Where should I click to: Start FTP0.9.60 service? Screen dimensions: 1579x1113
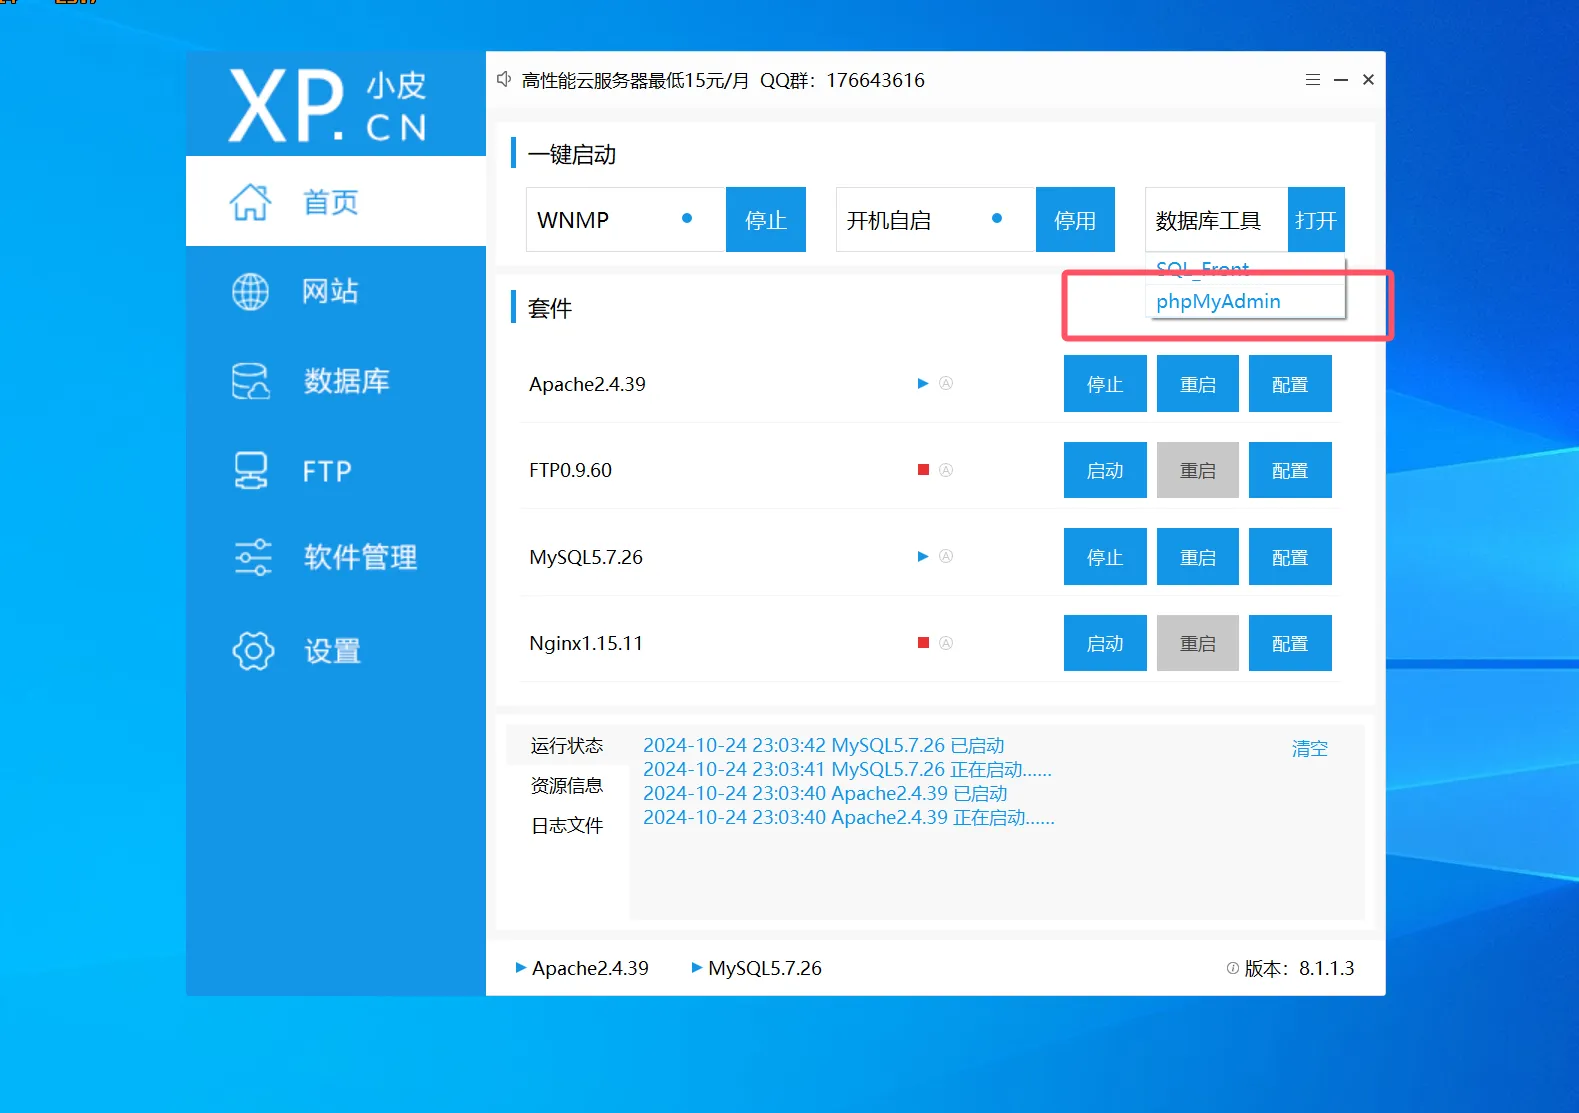(1105, 470)
